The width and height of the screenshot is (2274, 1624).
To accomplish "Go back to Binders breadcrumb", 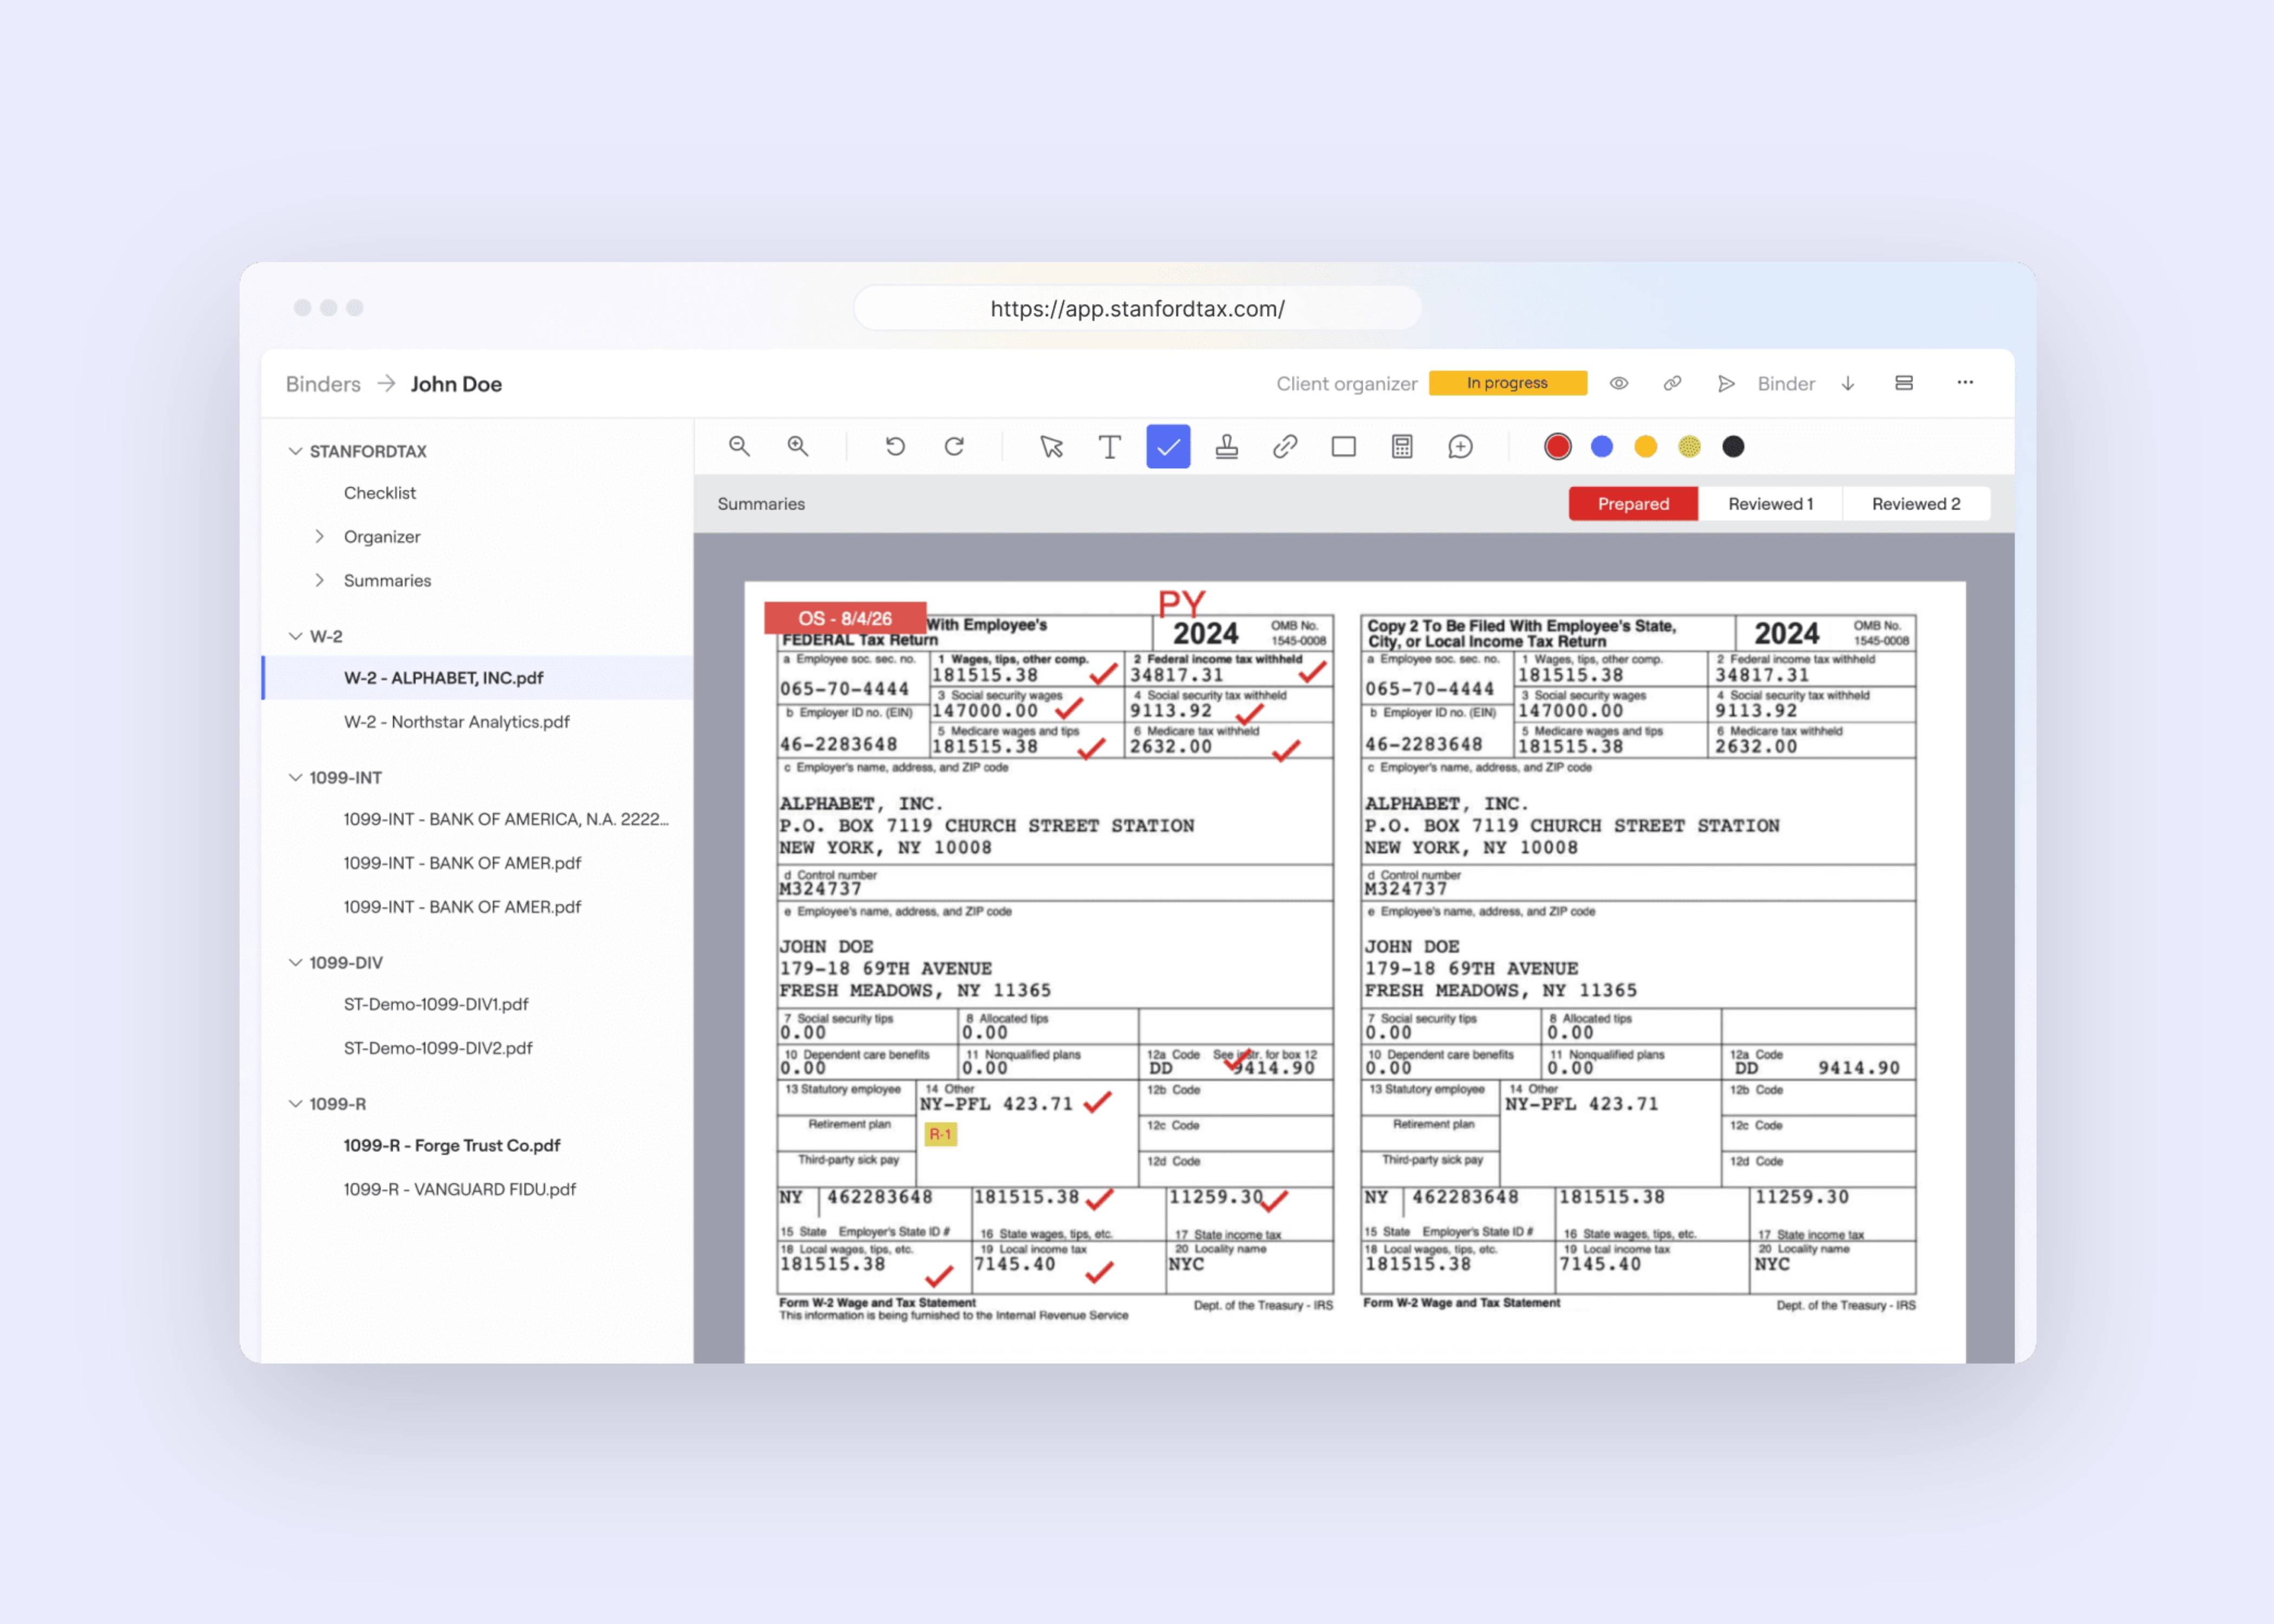I will click(323, 384).
